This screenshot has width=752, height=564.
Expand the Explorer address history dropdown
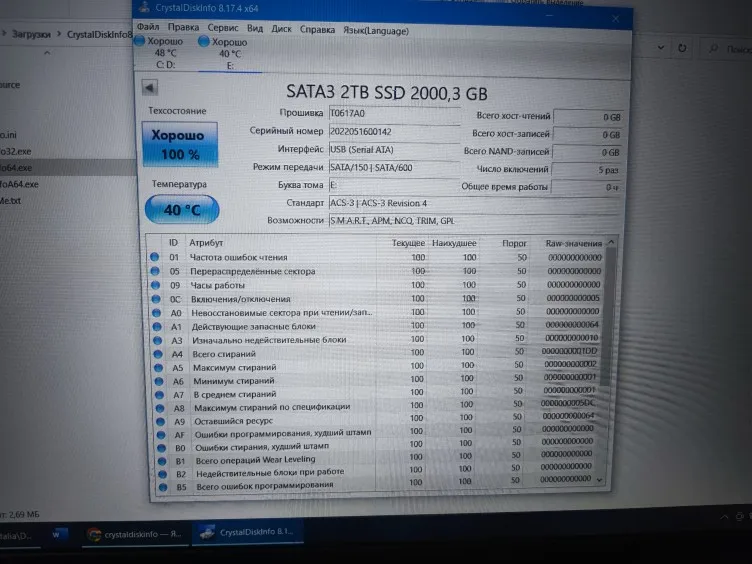[661, 47]
